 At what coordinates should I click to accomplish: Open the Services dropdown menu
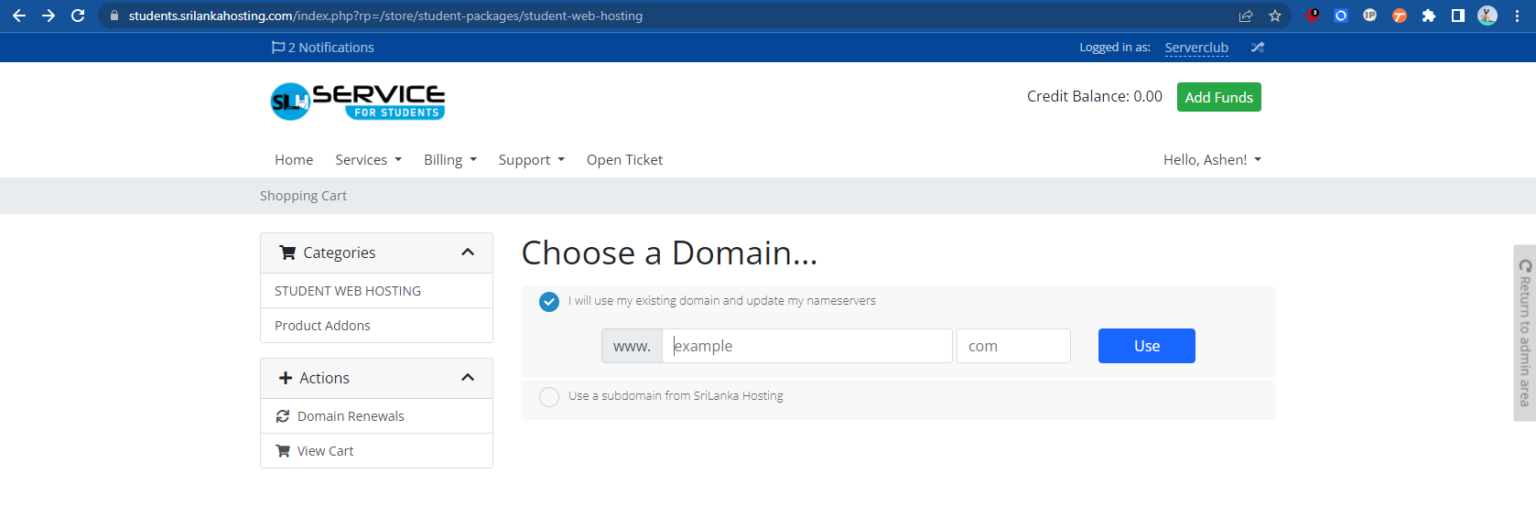click(x=368, y=160)
